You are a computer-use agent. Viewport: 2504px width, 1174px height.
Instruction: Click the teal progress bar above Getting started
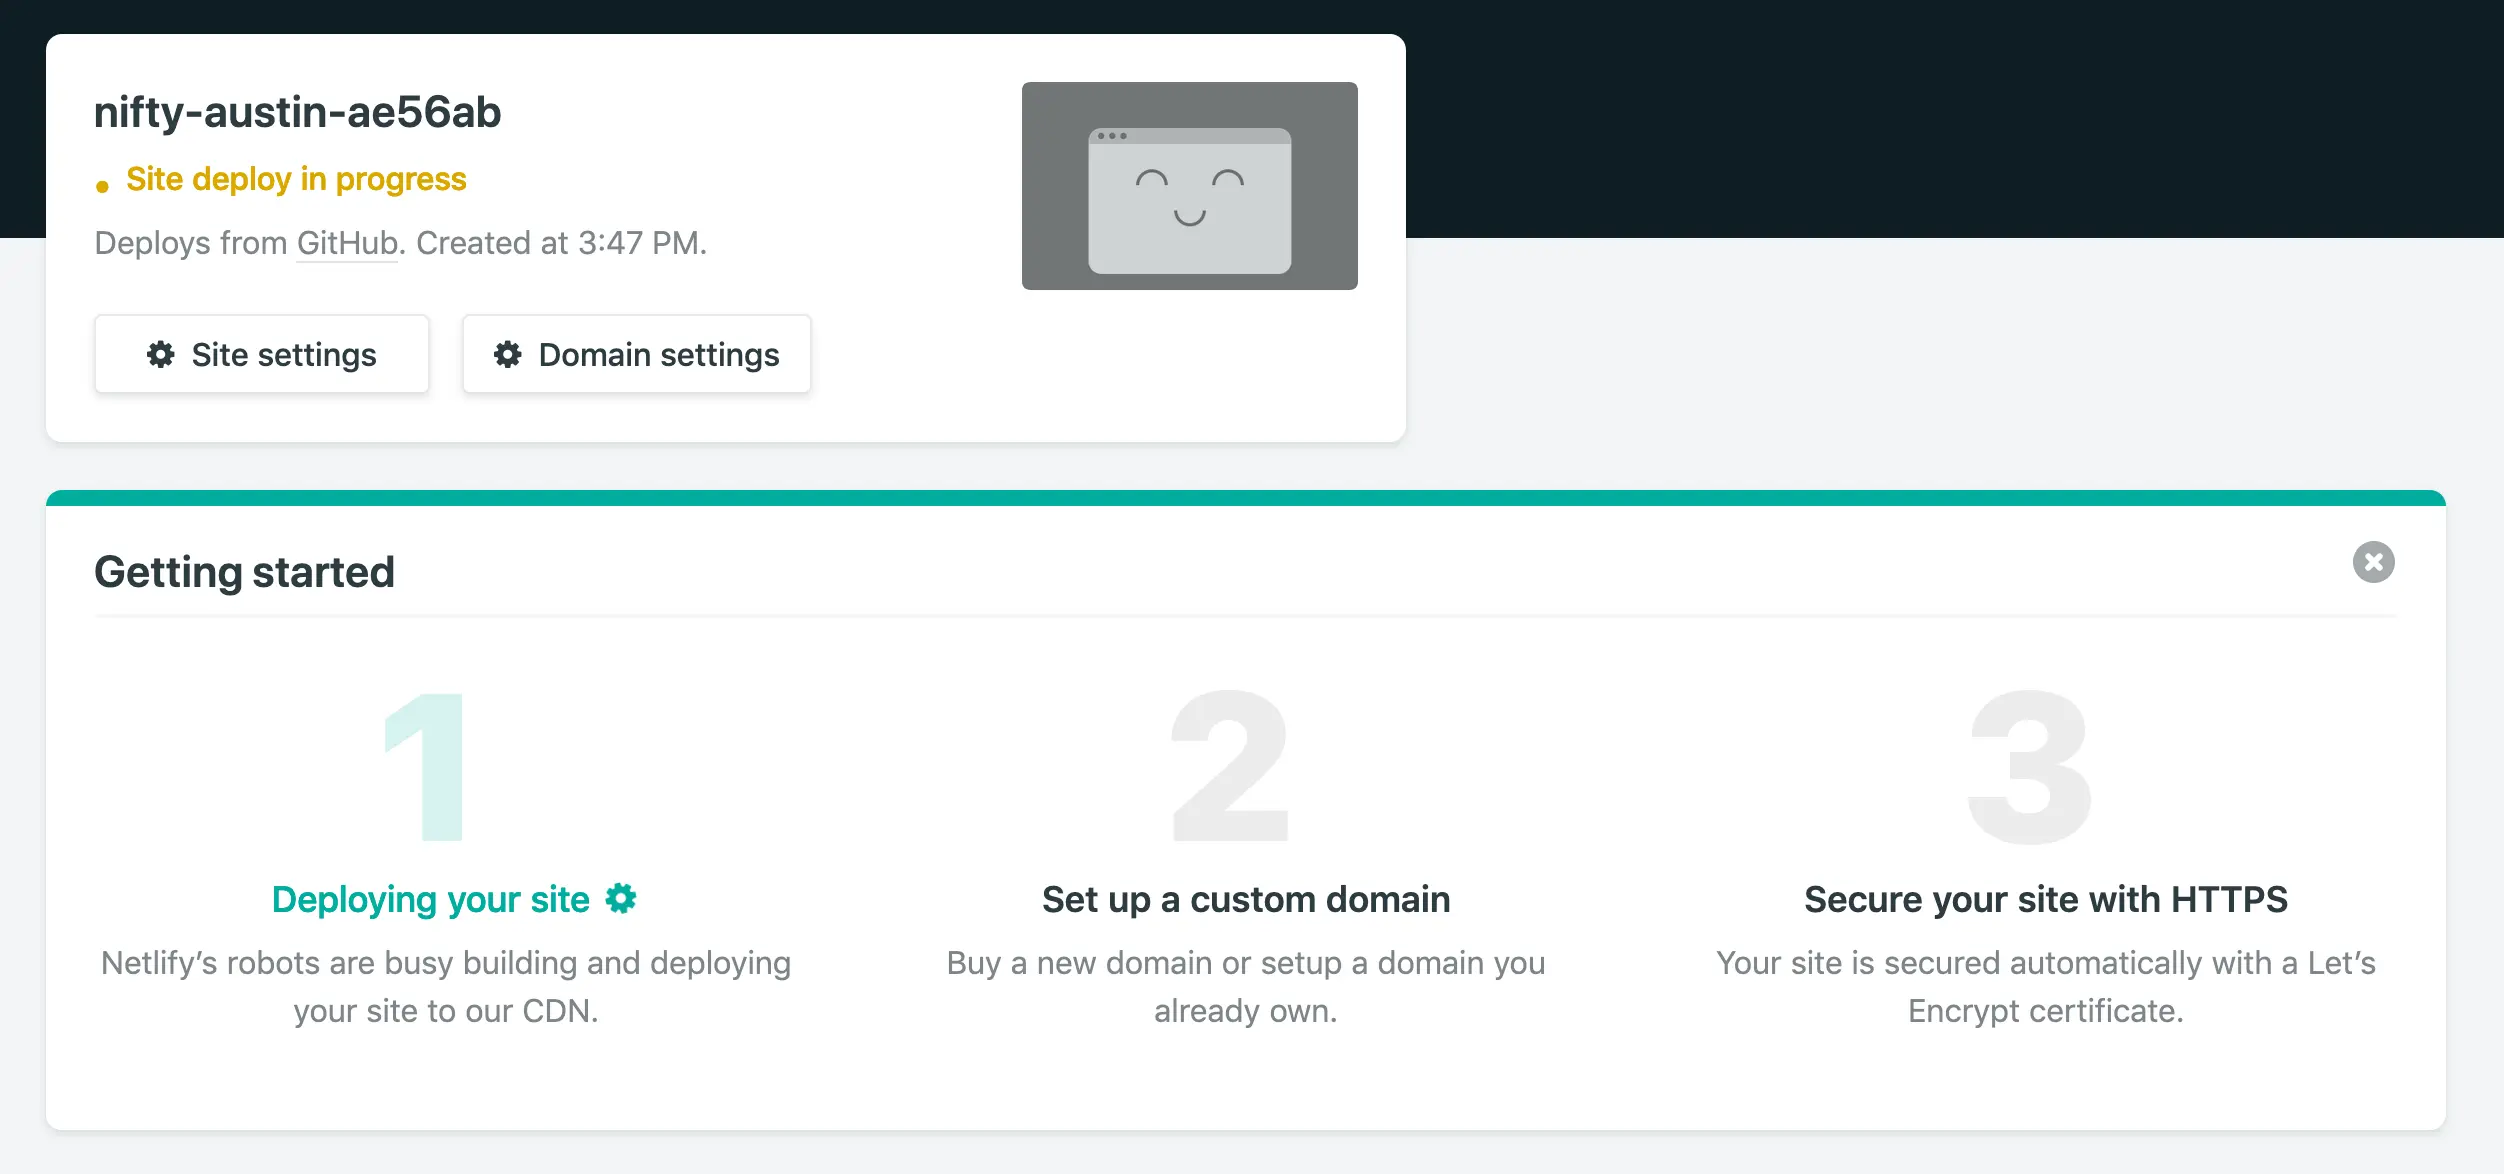click(x=1245, y=497)
